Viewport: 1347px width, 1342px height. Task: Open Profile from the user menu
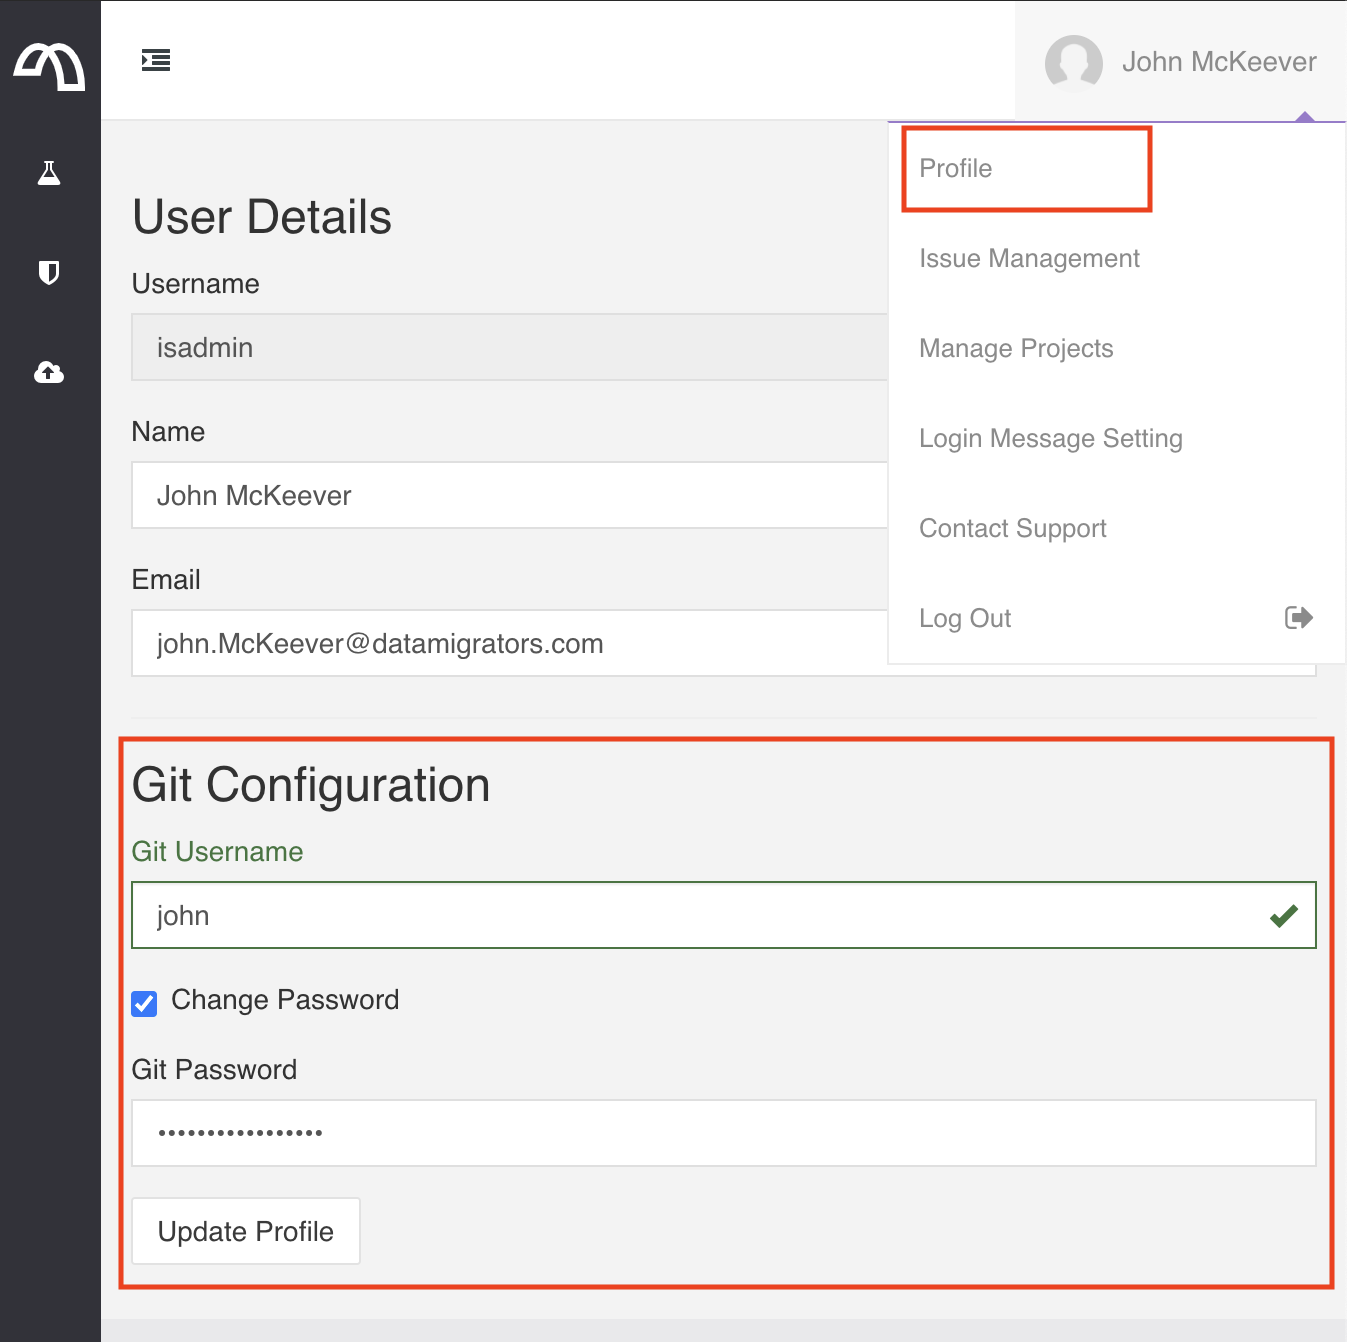point(956,168)
